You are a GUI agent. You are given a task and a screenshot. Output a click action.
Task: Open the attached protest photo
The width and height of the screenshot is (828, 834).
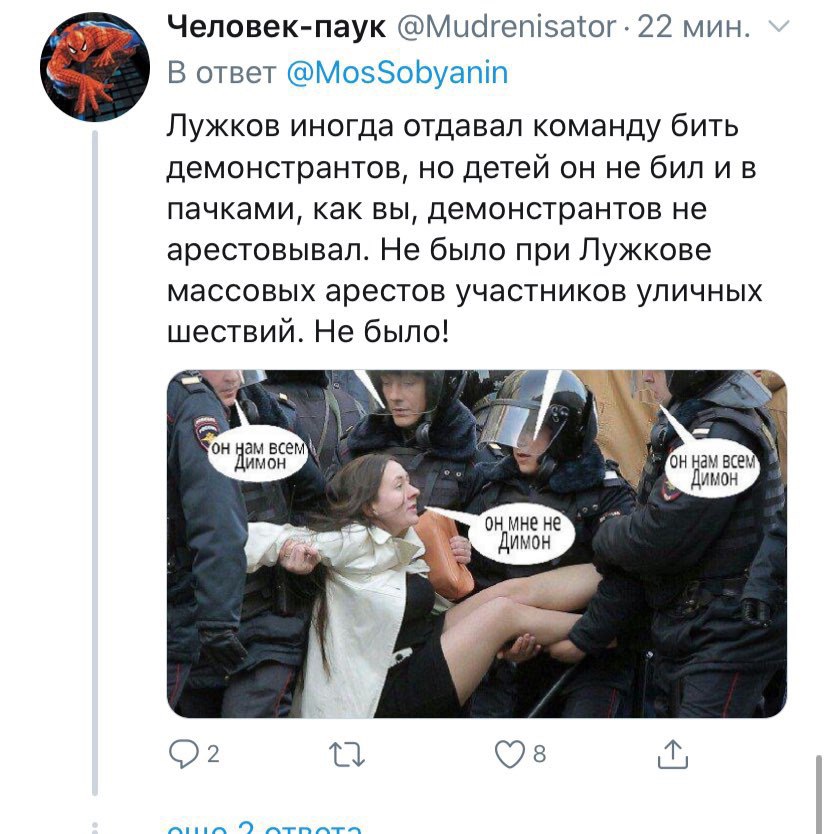pyautogui.click(x=477, y=544)
